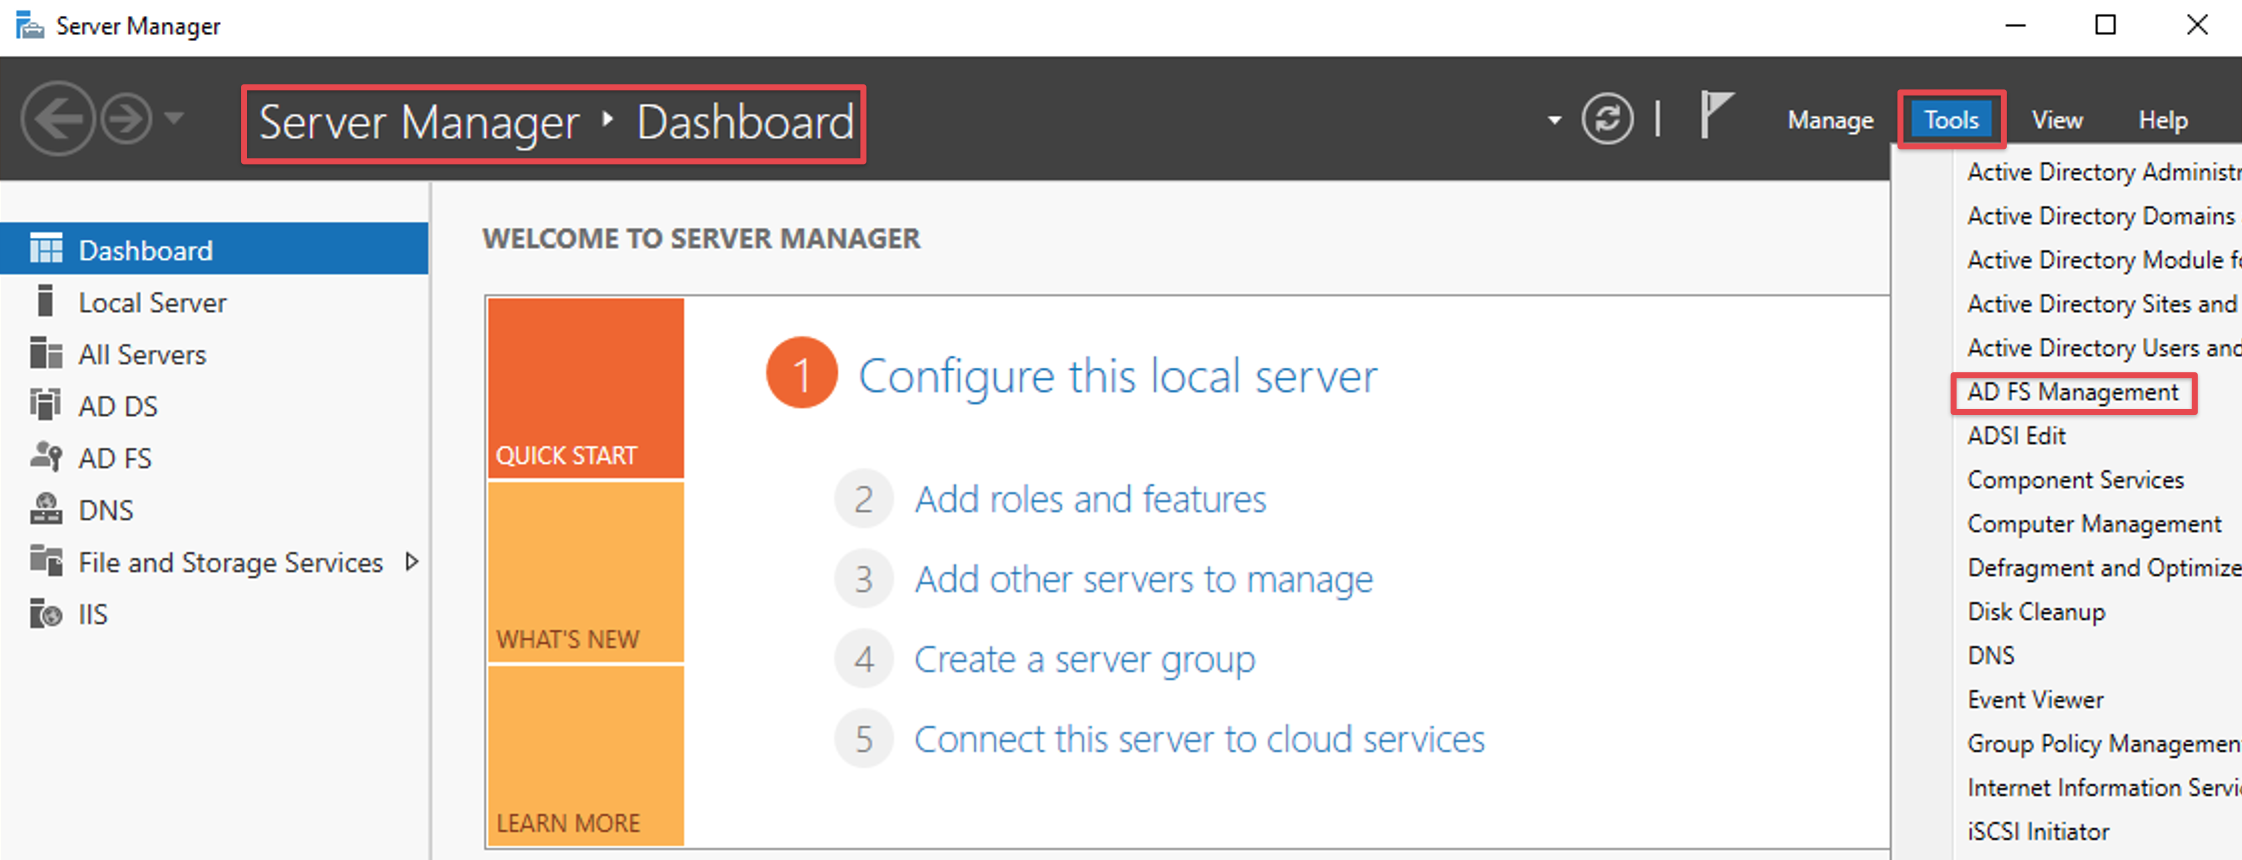Select AD DS in navigation pane
Viewport: 2242px width, 860px height.
pyautogui.click(x=214, y=406)
